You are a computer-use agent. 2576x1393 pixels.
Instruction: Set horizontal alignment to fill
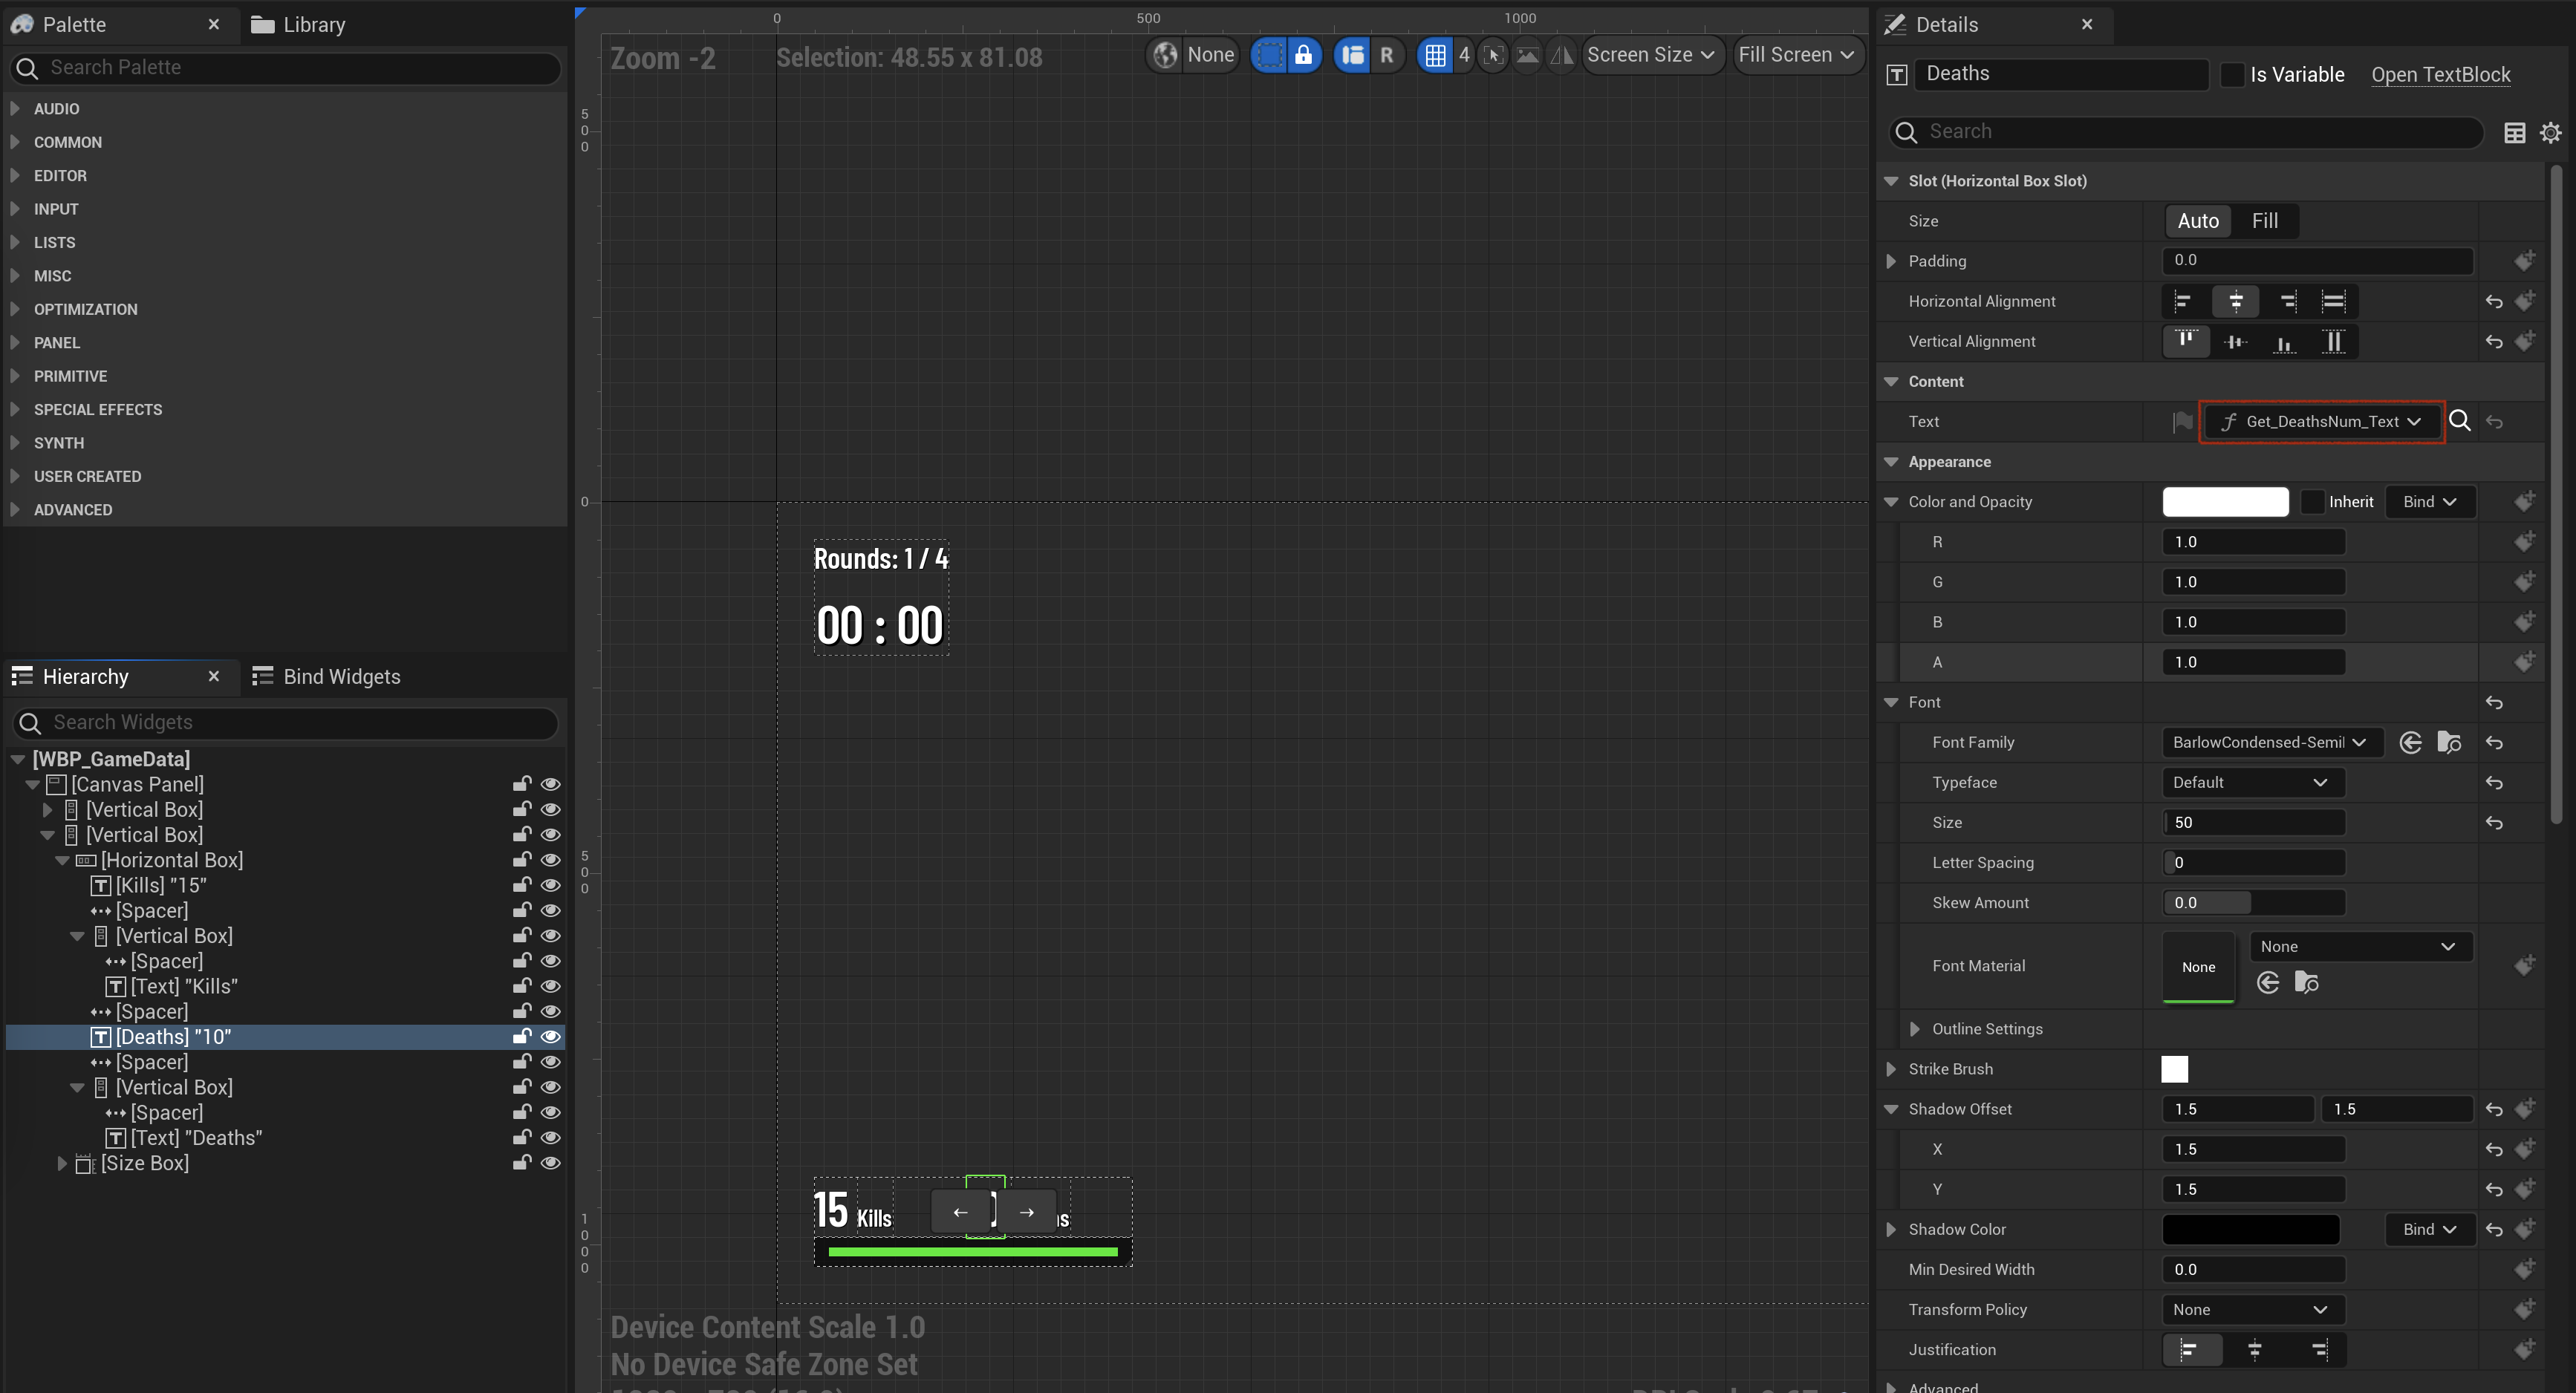[2333, 301]
